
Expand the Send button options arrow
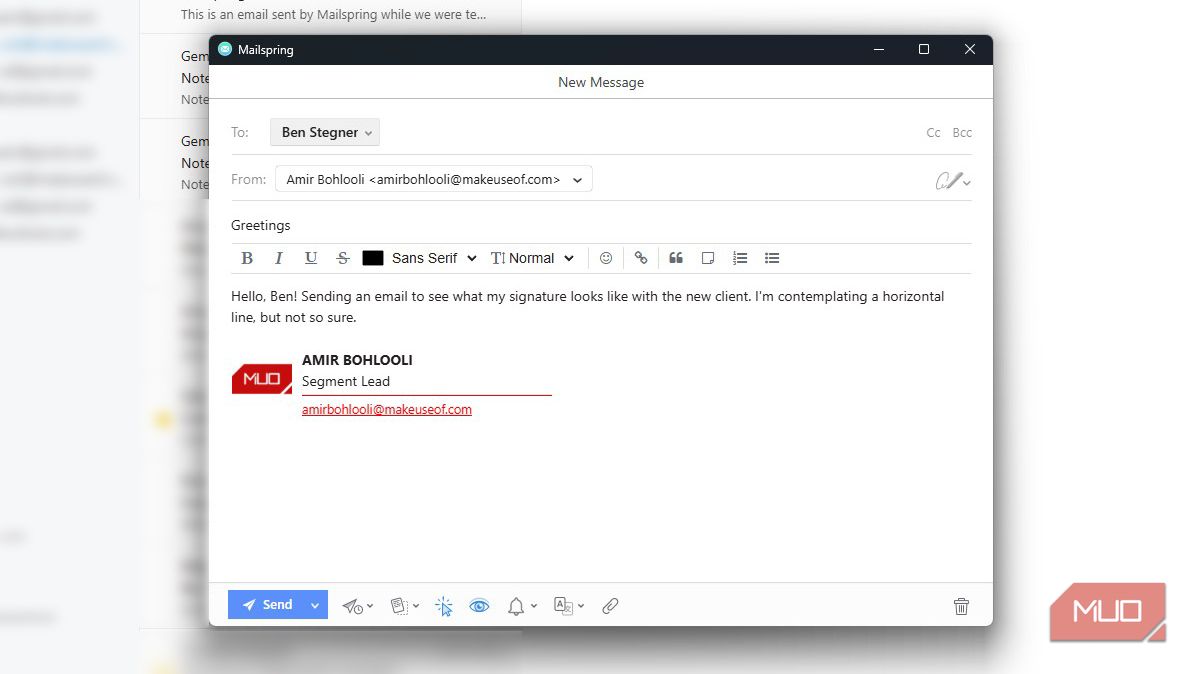point(315,604)
